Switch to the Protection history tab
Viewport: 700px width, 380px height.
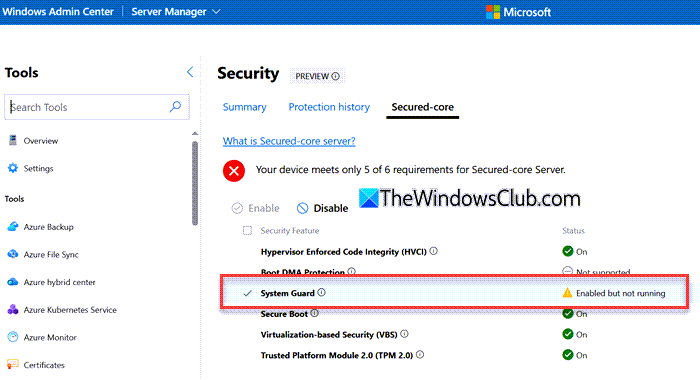point(329,107)
